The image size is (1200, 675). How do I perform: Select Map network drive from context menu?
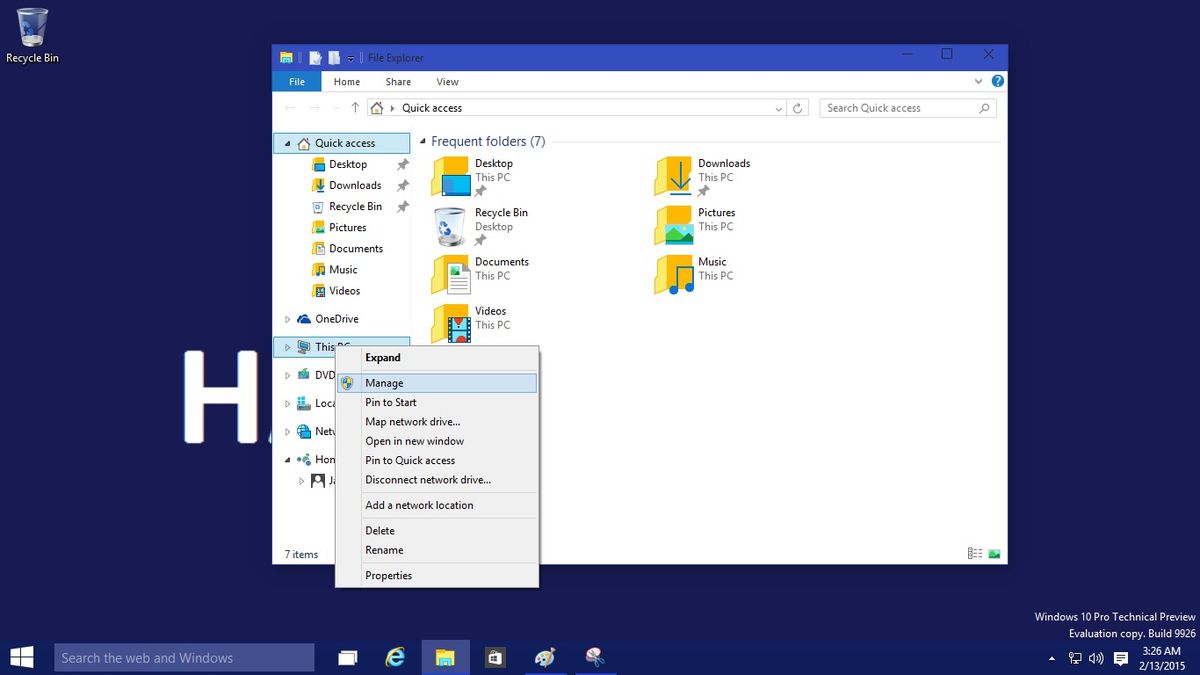tap(413, 421)
